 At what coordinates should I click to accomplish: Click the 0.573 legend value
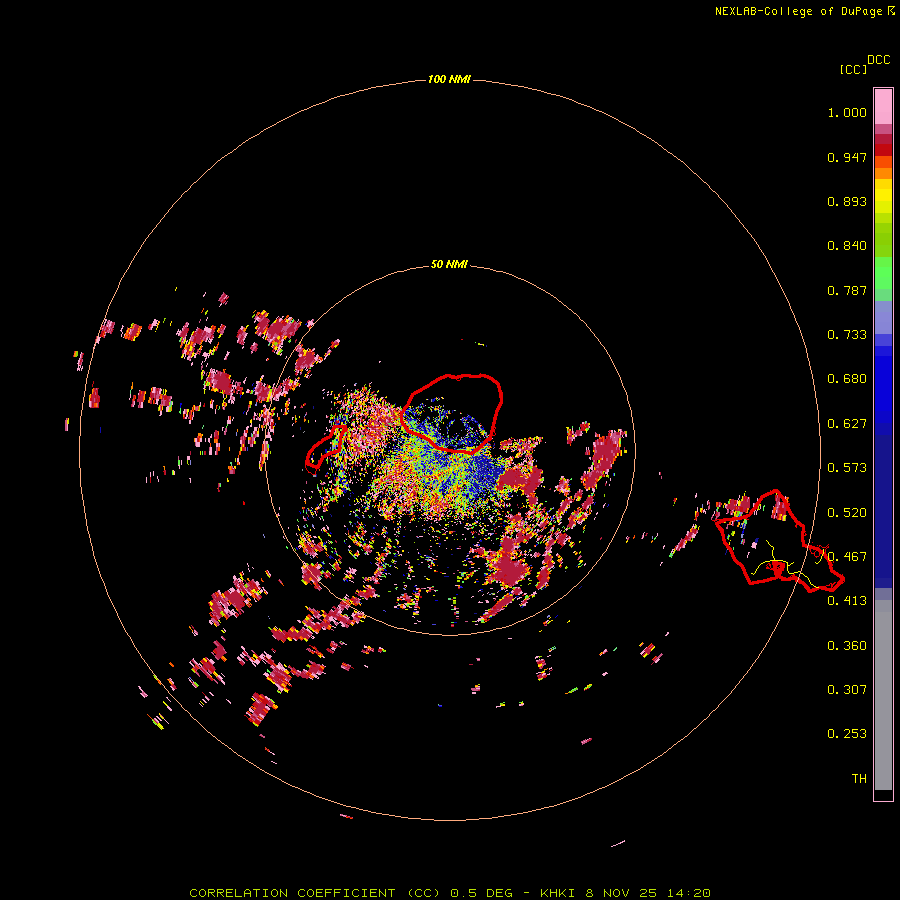tap(847, 468)
